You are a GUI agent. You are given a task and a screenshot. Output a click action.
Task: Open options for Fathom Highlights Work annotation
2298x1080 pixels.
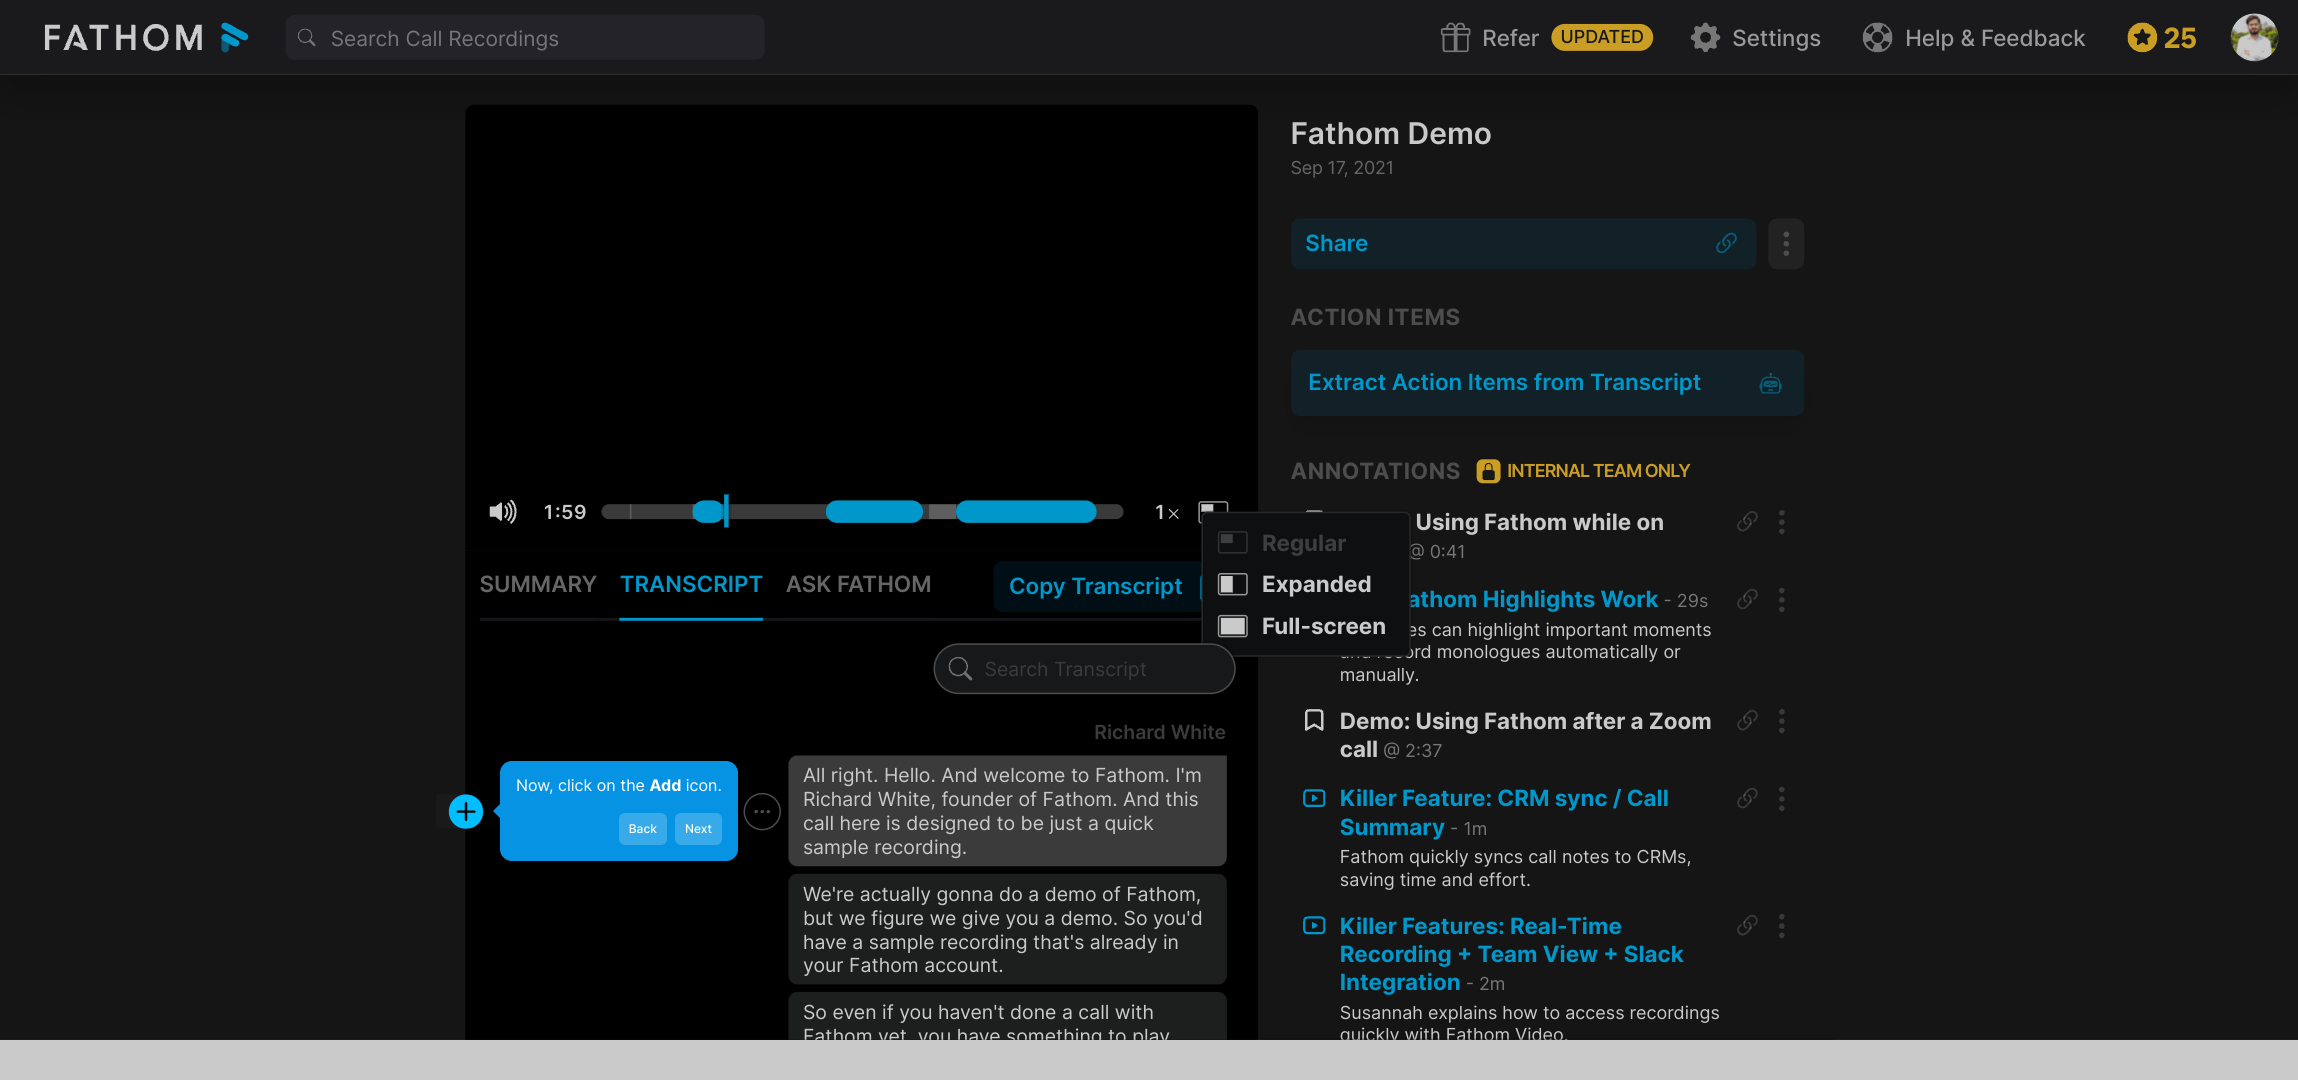pos(1781,599)
